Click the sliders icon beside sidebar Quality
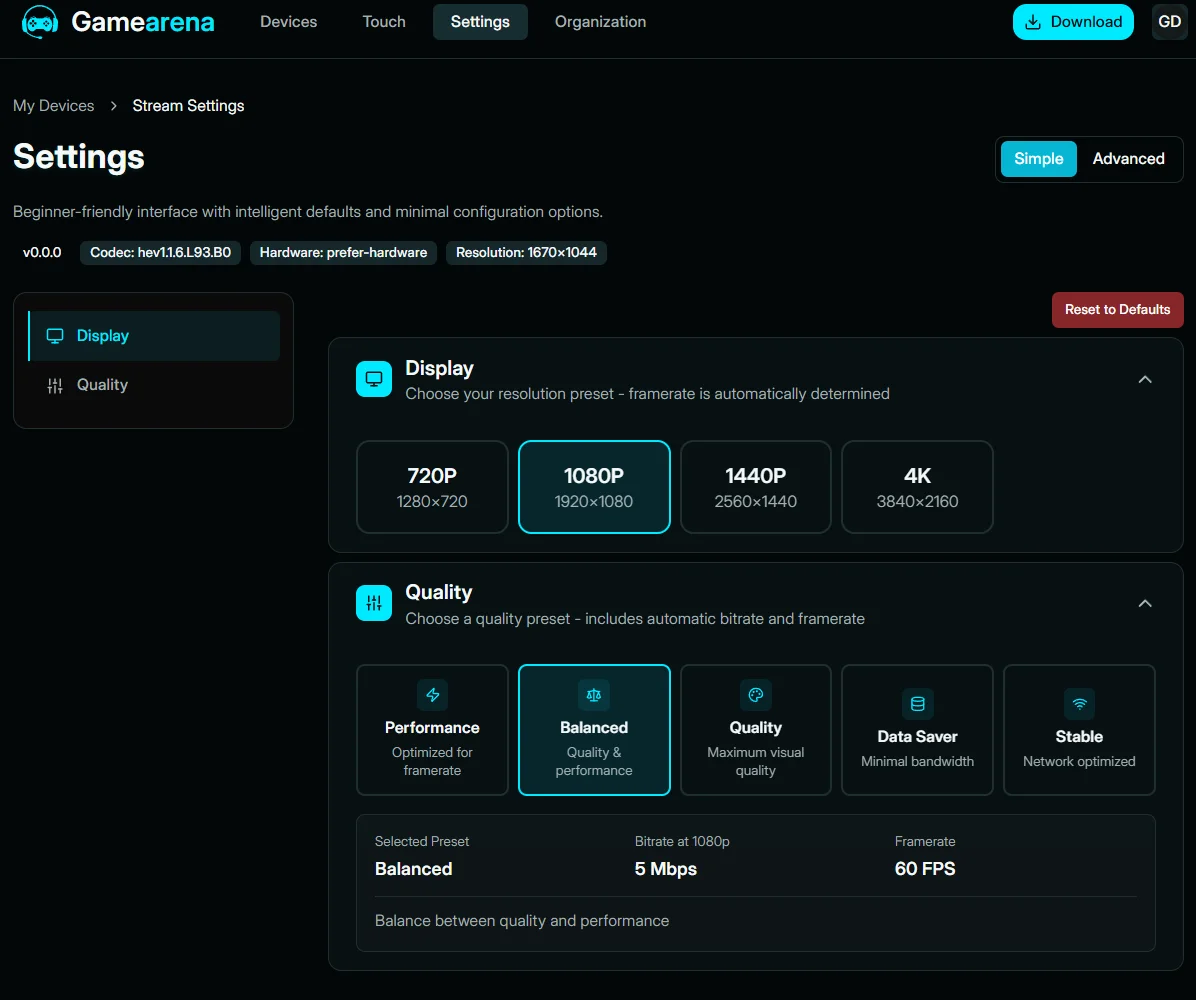The width and height of the screenshot is (1196, 1000). pyautogui.click(x=55, y=385)
